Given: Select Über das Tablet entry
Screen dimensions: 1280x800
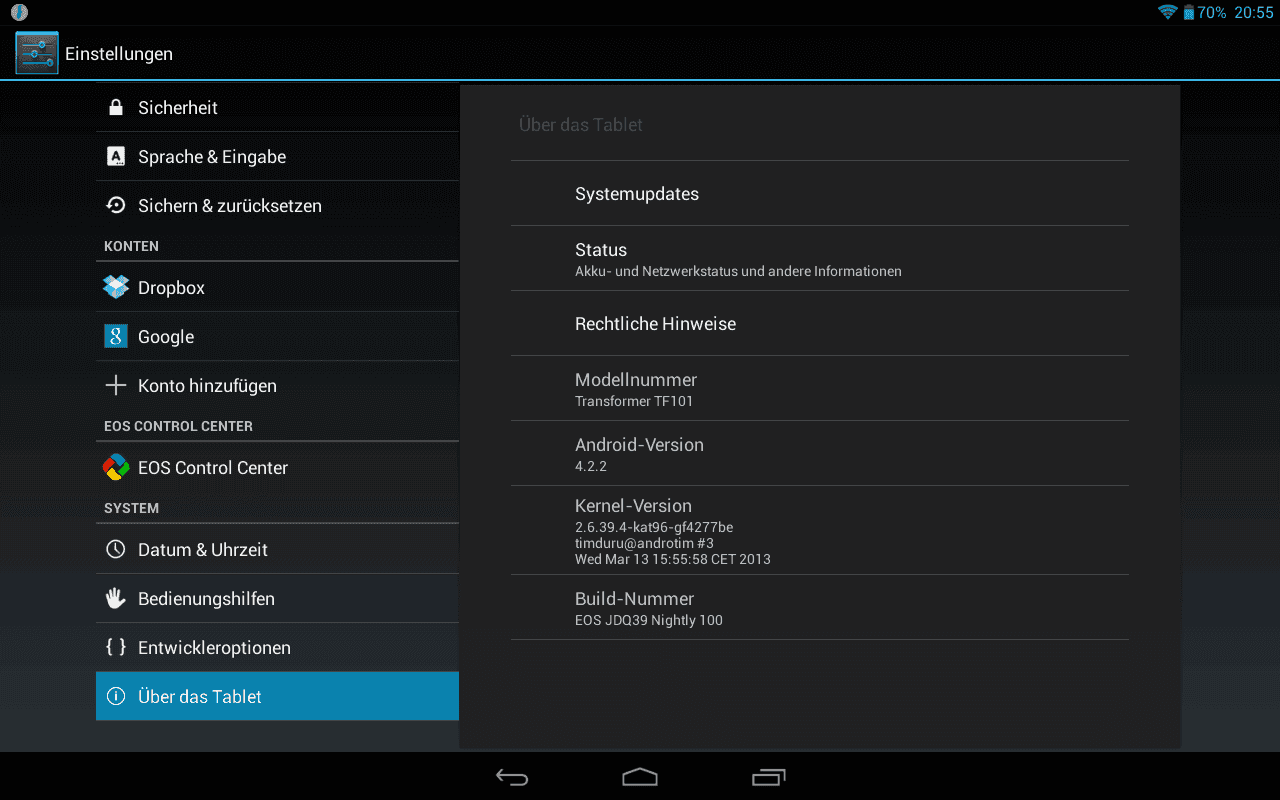Looking at the screenshot, I should pyautogui.click(x=277, y=696).
